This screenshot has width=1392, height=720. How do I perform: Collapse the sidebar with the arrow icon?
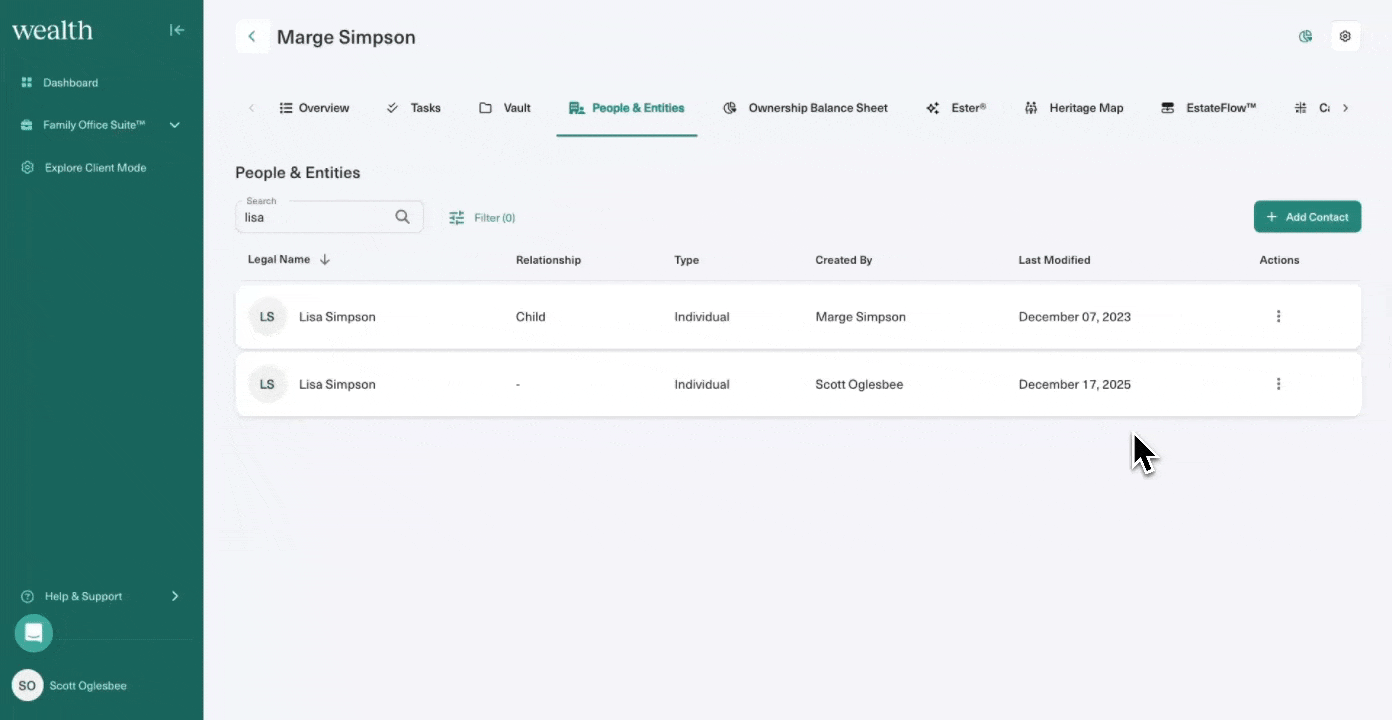point(177,30)
